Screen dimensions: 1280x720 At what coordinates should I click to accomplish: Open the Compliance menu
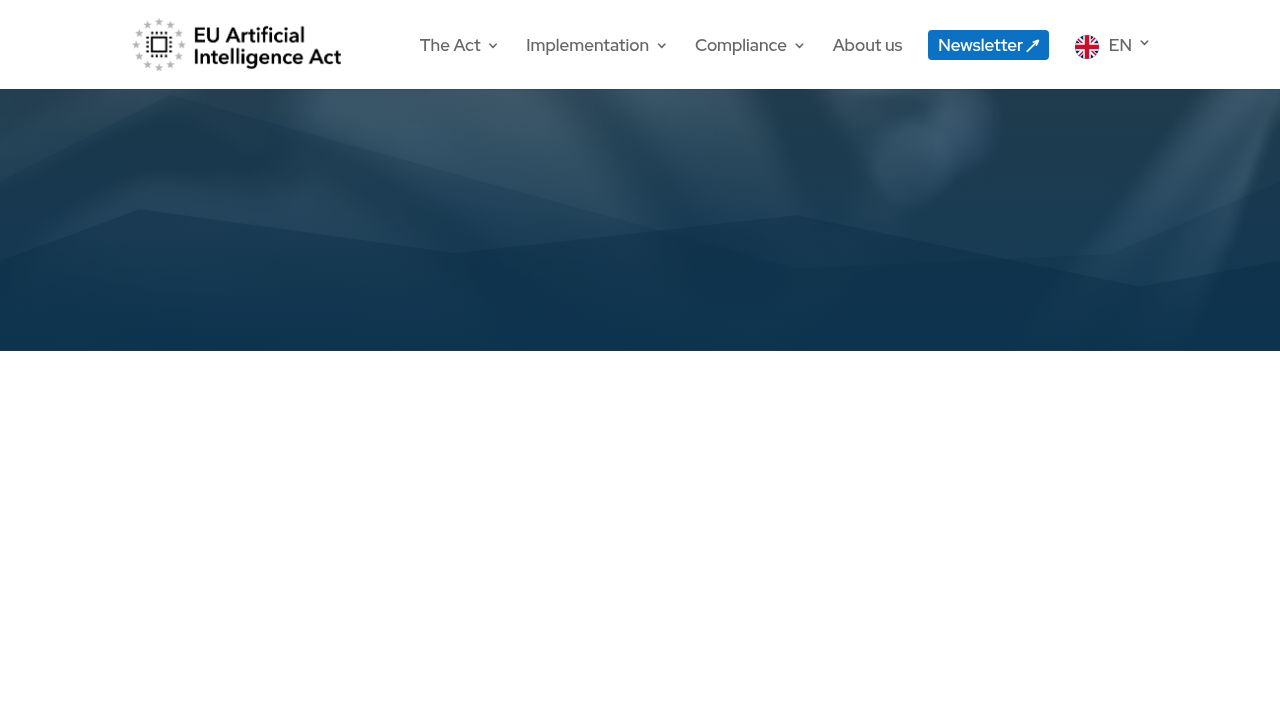click(x=741, y=45)
